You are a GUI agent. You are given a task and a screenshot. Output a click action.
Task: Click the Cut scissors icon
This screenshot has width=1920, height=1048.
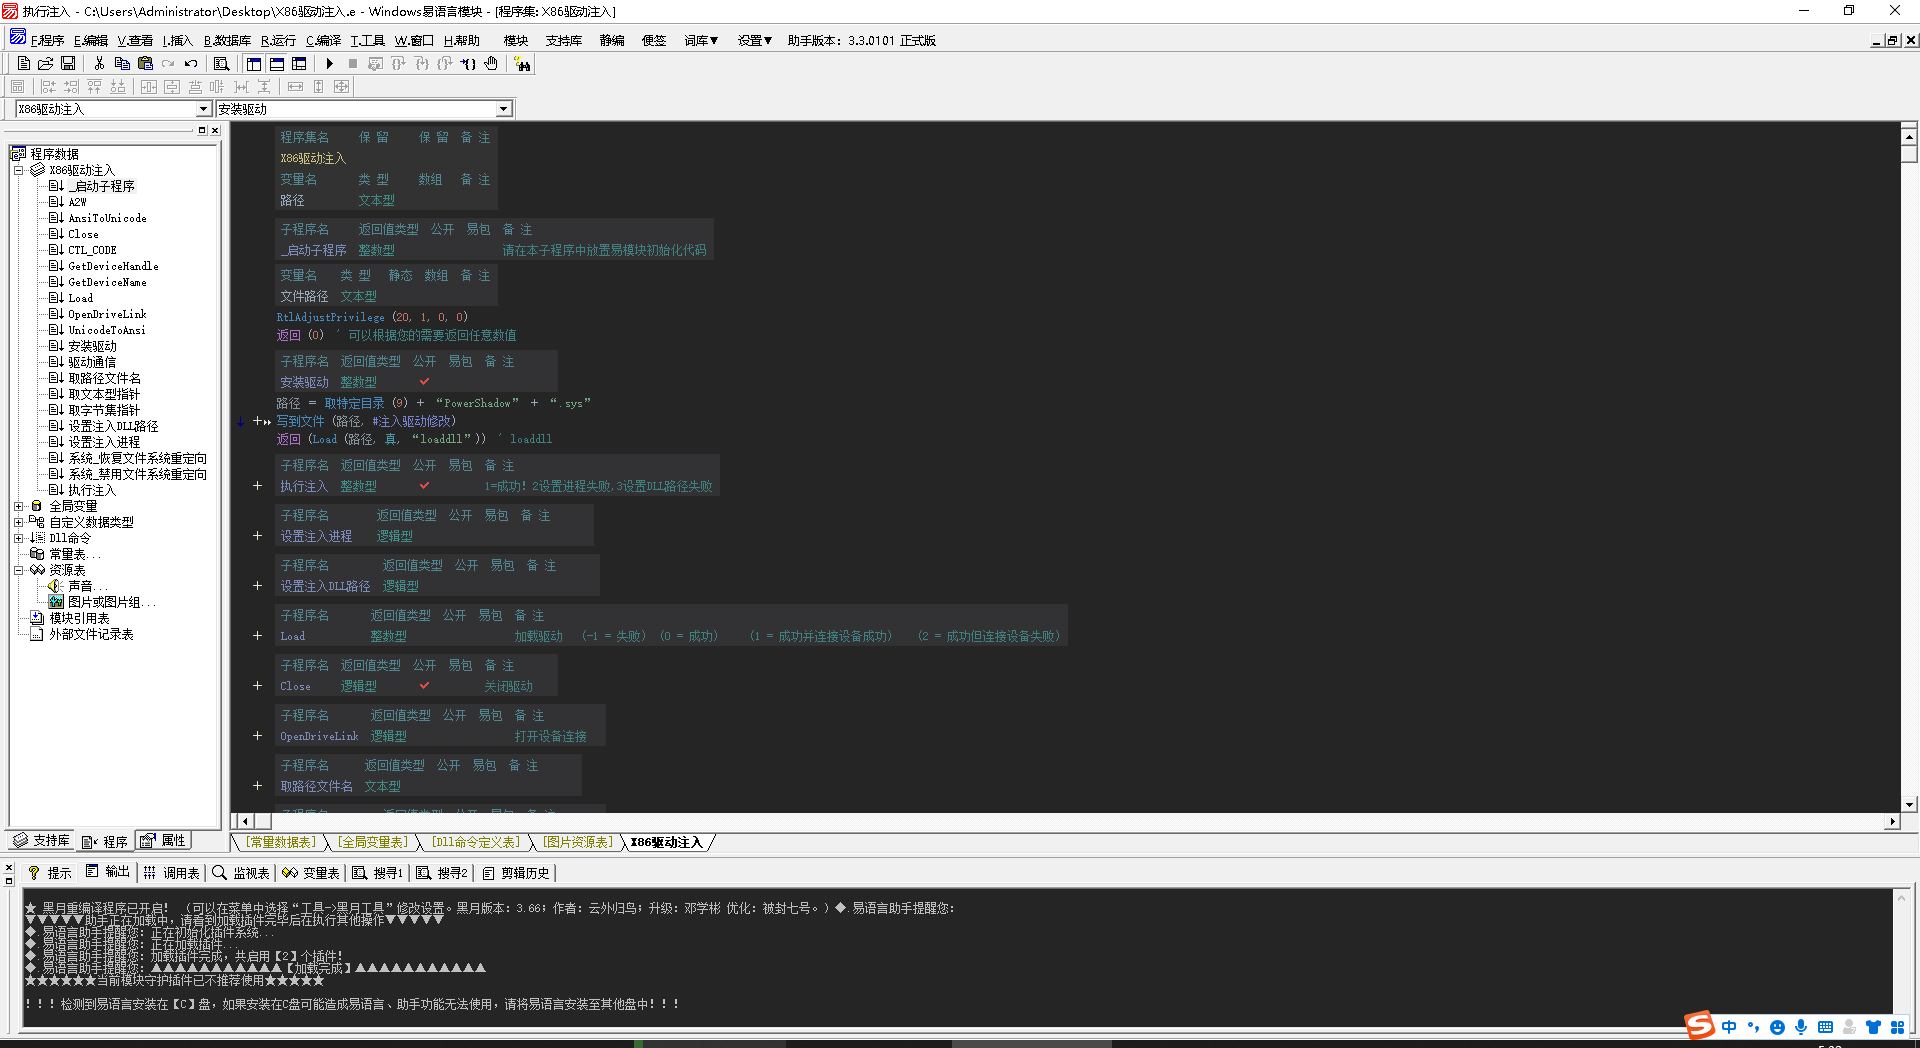tap(99, 63)
